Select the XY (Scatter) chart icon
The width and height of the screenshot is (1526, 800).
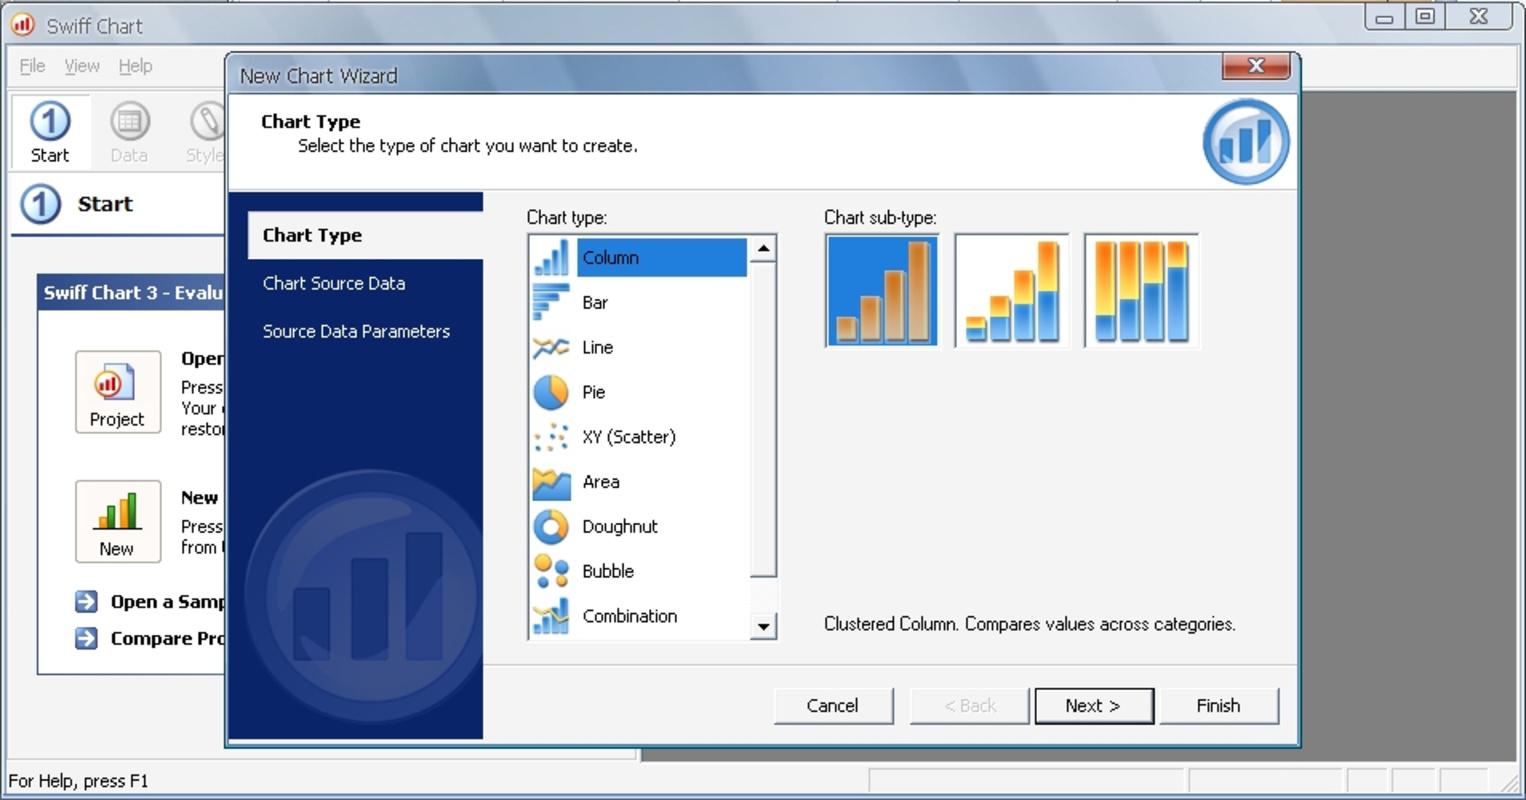[551, 437]
